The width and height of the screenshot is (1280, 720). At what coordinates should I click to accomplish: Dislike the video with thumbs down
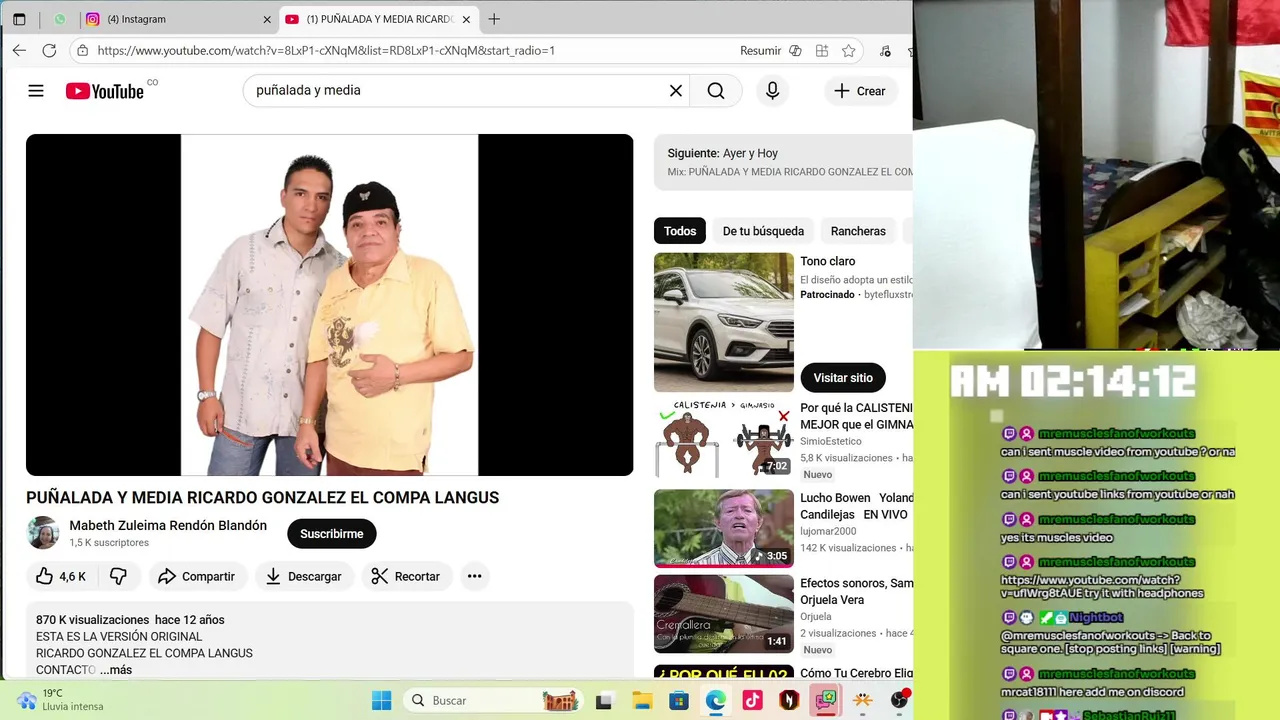point(118,576)
